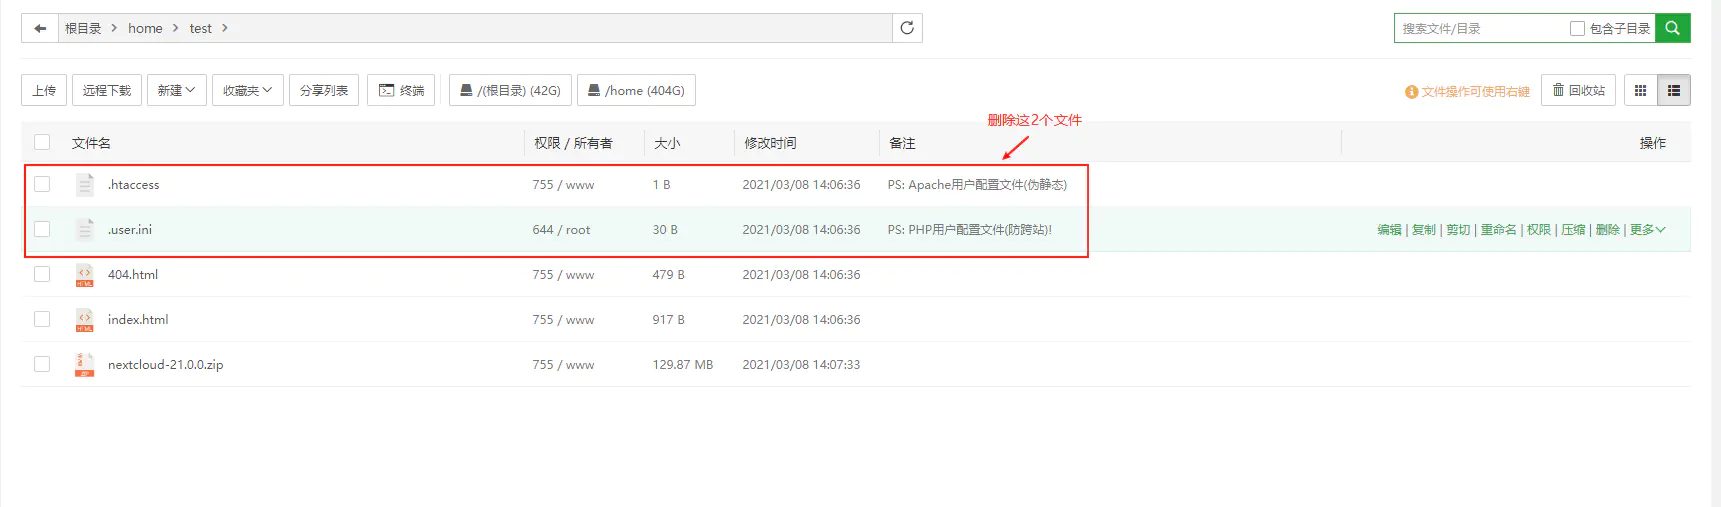Click the 2021/03/08 14:07:33 timestamp
1721x507 pixels.
click(x=801, y=365)
